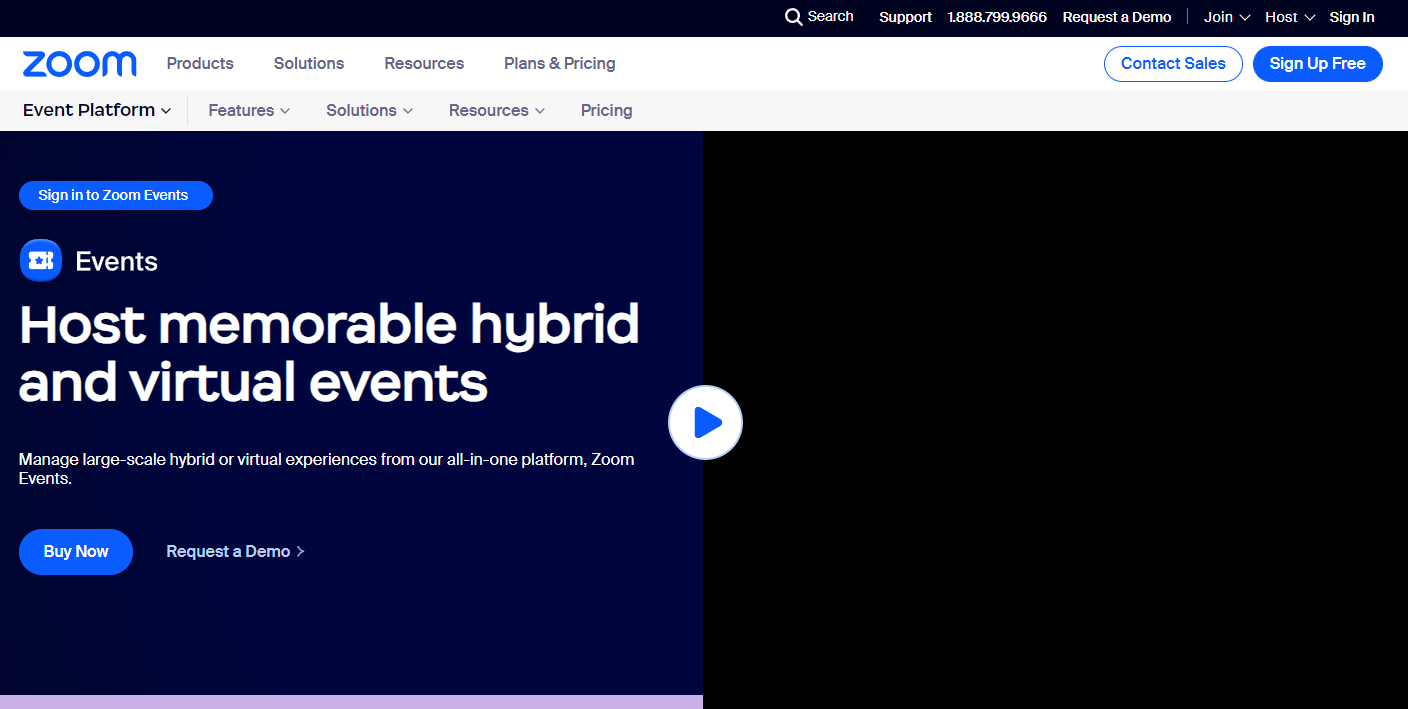
Task: Click the Events product title text
Action: 116,262
